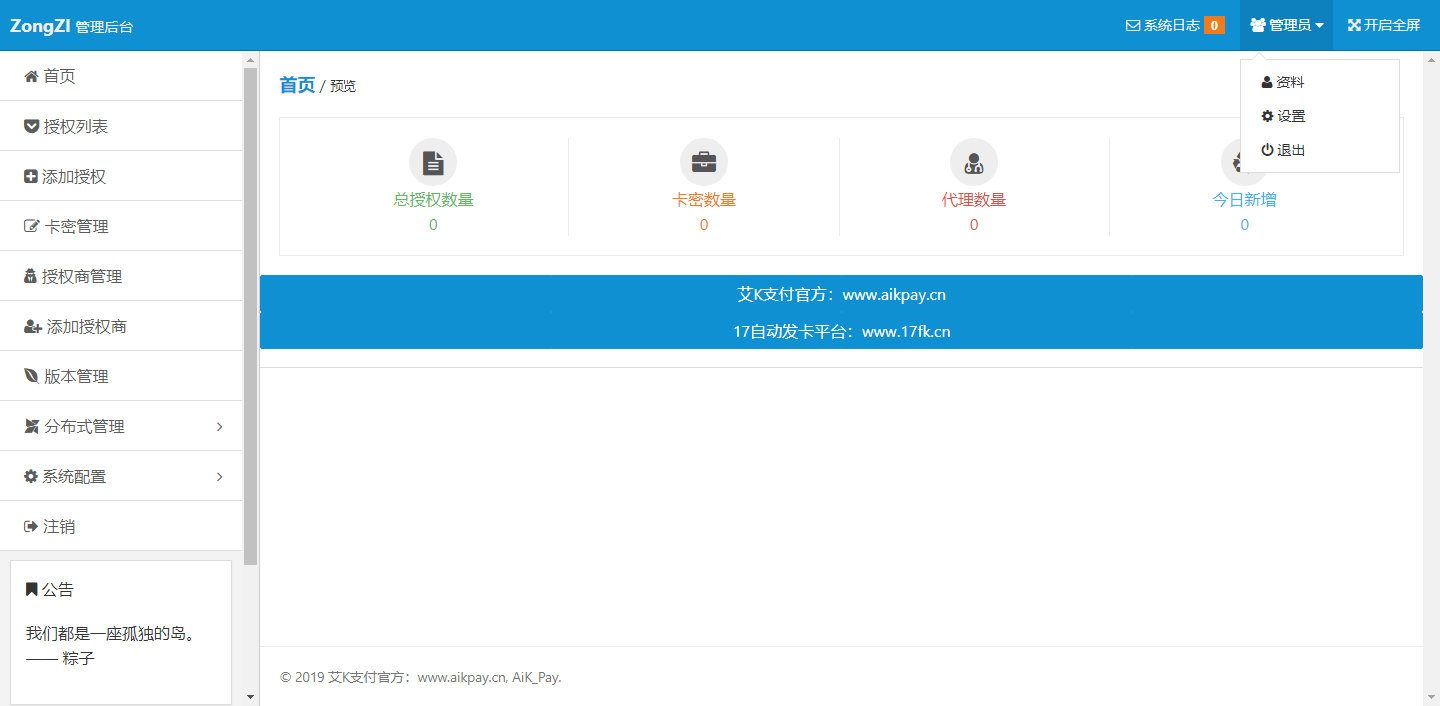Expand the 分布式管理 submenu

tap(85, 425)
